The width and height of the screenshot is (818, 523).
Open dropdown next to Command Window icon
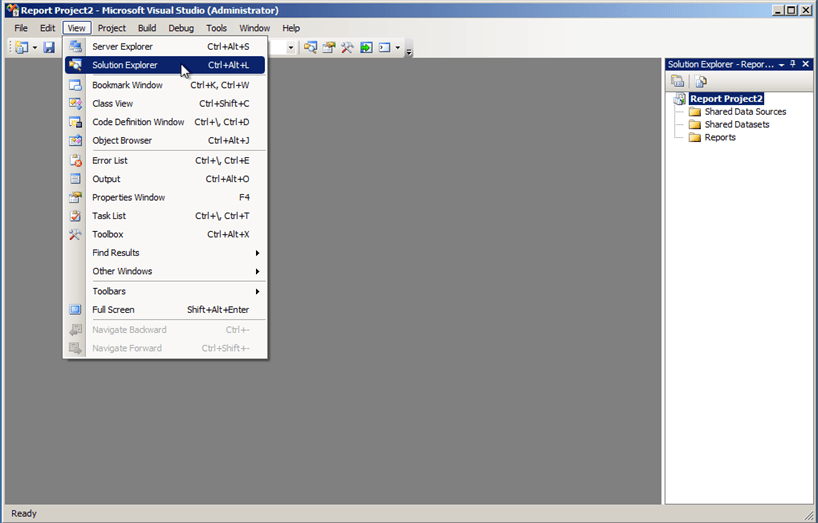(398, 47)
